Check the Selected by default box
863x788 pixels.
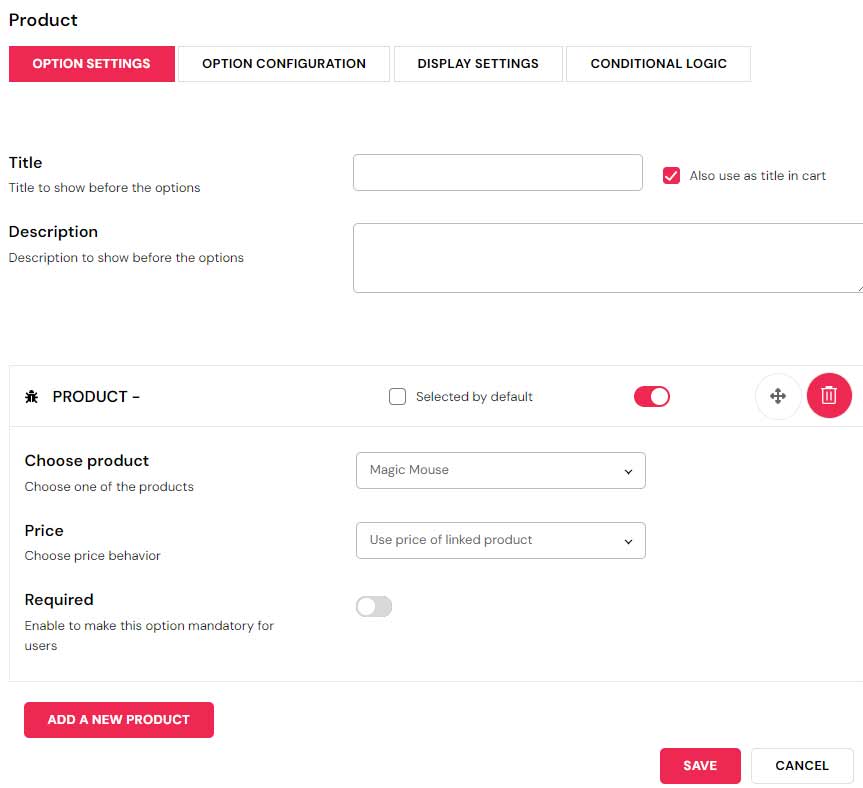coord(397,397)
